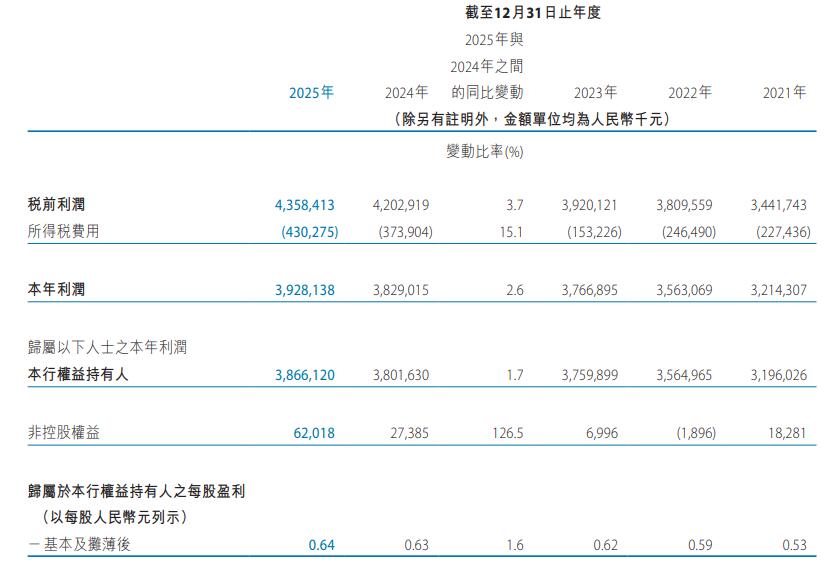The width and height of the screenshot is (833, 570).
Task: Click the 2025年 column header
Action: pos(311,92)
